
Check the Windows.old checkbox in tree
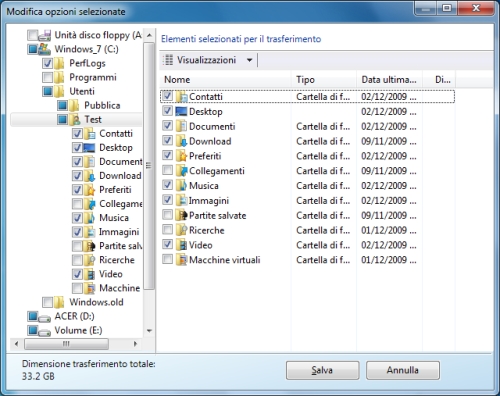pyautogui.click(x=48, y=302)
